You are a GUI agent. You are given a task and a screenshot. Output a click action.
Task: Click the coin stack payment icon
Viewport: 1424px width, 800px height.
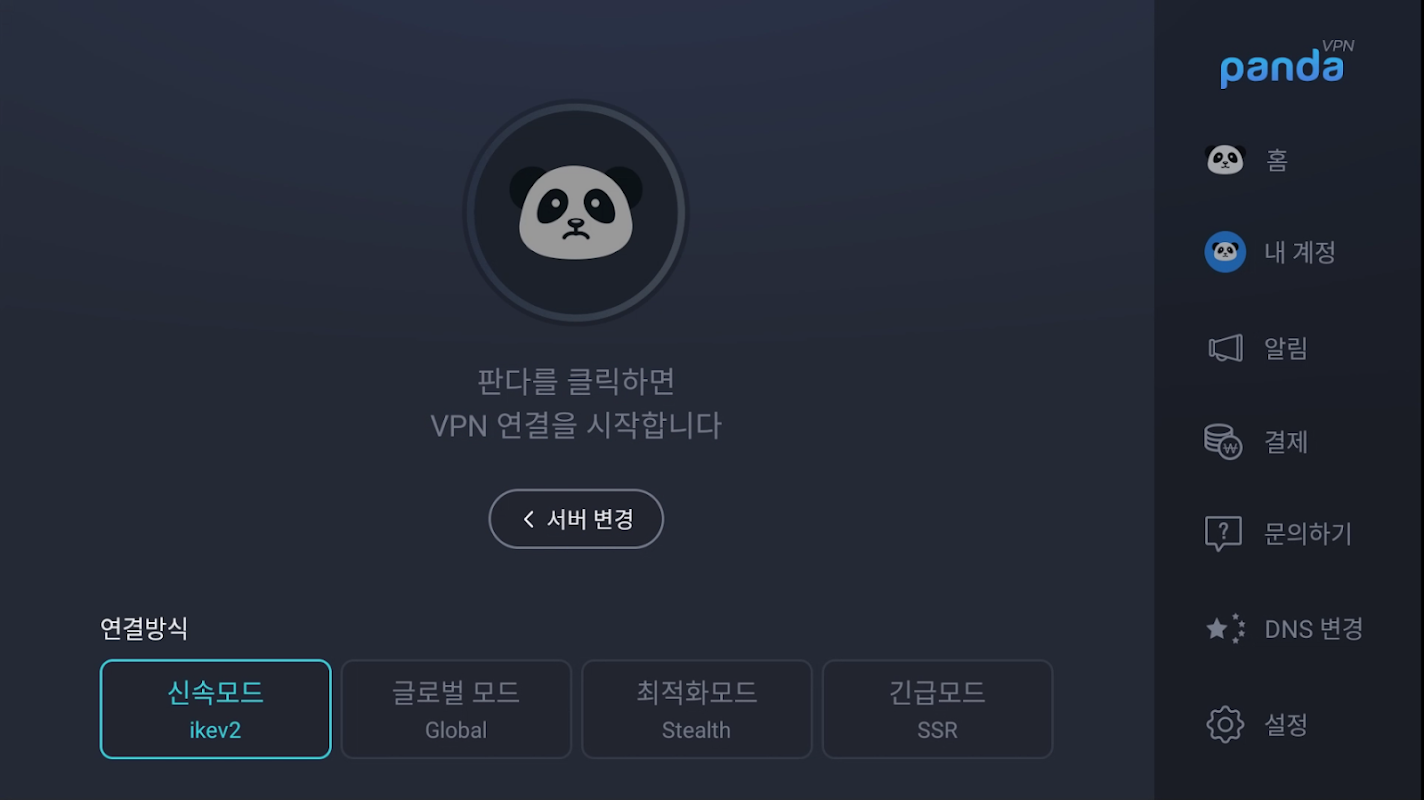click(x=1223, y=441)
